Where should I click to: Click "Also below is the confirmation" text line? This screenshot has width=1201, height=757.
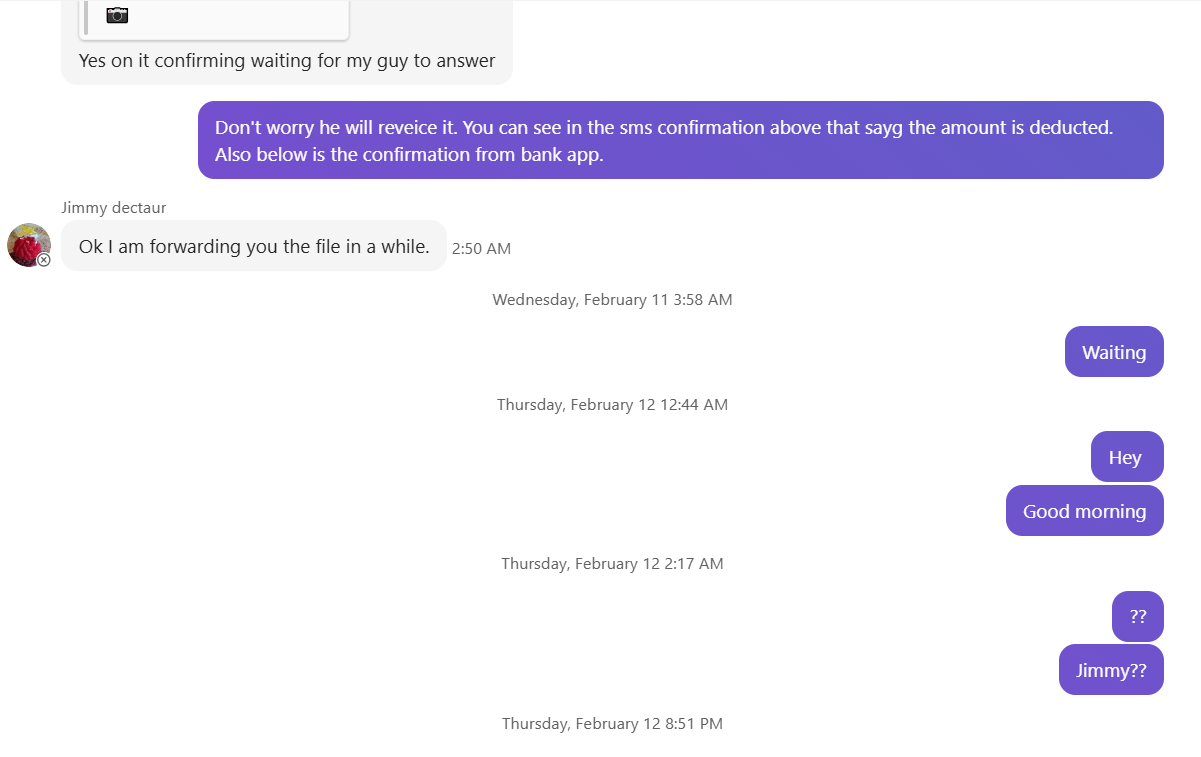pyautogui.click(x=409, y=155)
